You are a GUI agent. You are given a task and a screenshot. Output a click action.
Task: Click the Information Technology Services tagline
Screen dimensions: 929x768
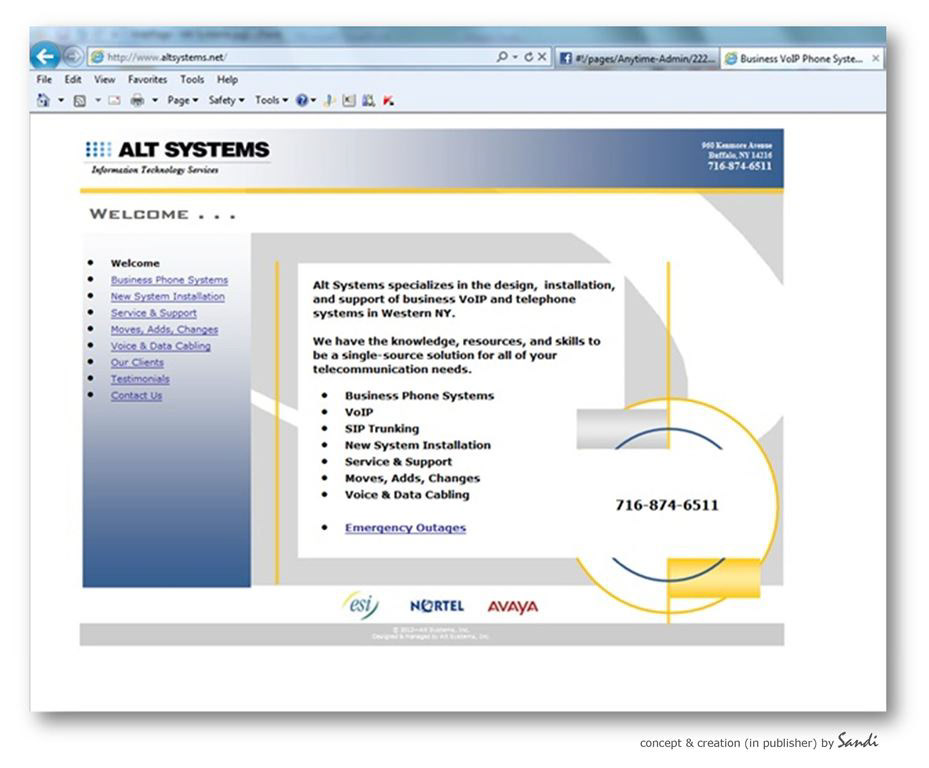[x=155, y=170]
